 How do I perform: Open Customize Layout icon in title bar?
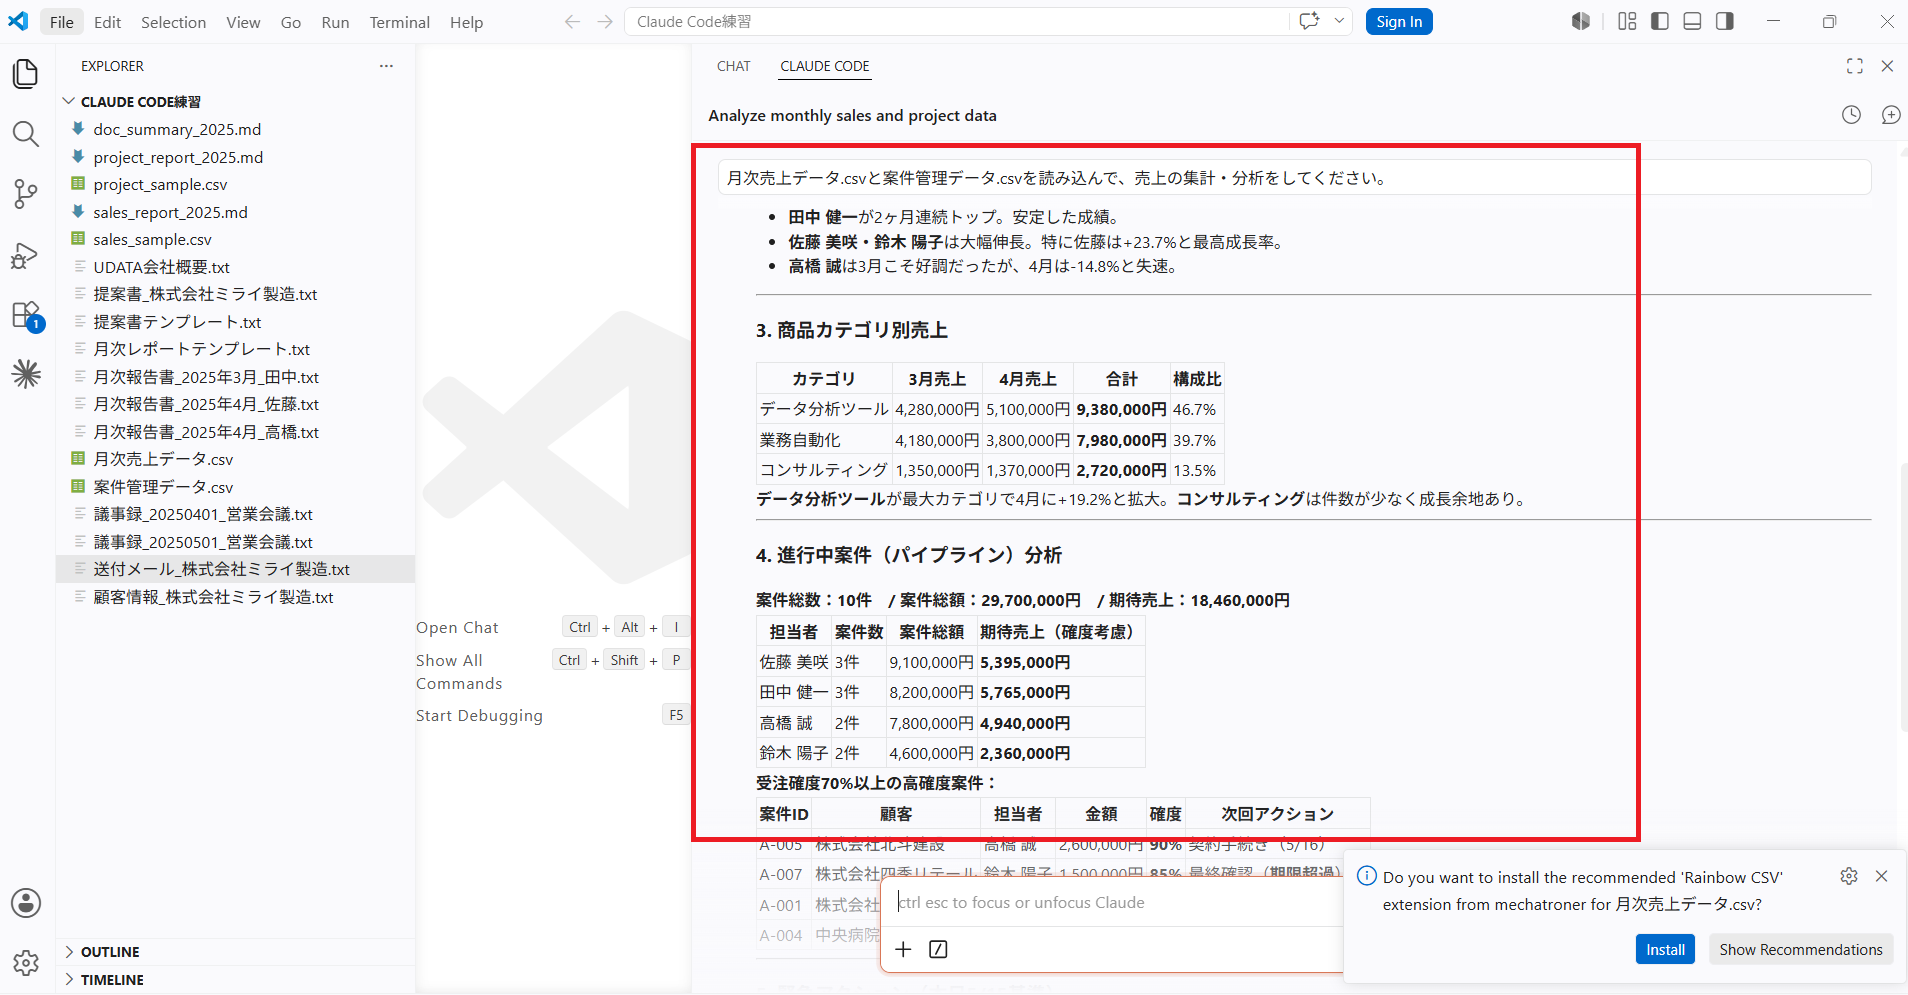pyautogui.click(x=1627, y=21)
